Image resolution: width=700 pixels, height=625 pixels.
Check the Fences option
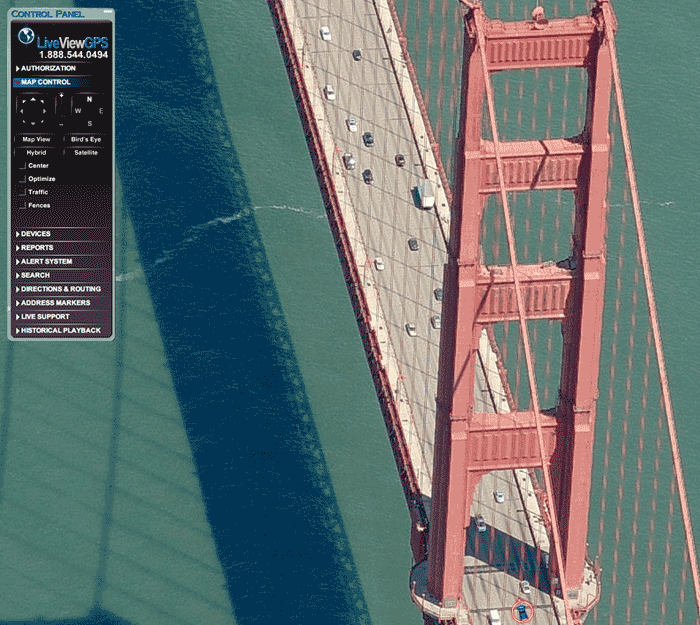[23, 205]
